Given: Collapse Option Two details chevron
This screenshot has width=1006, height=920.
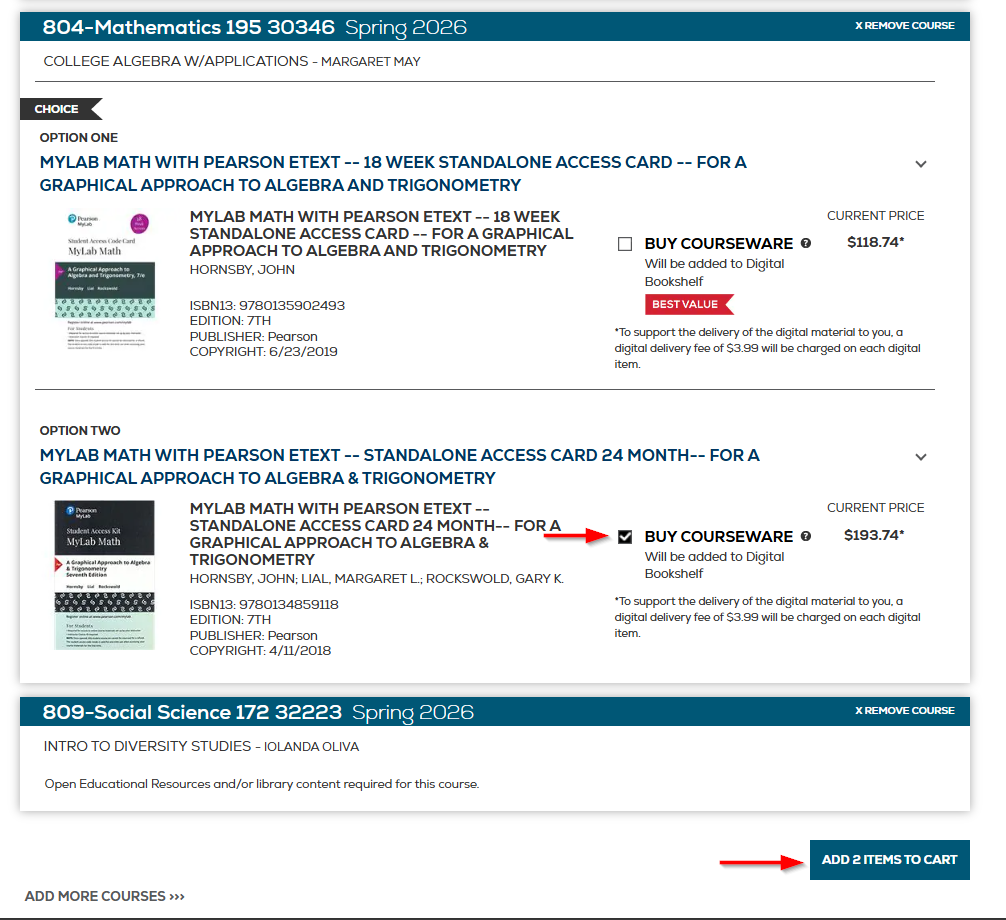Looking at the screenshot, I should point(921,457).
